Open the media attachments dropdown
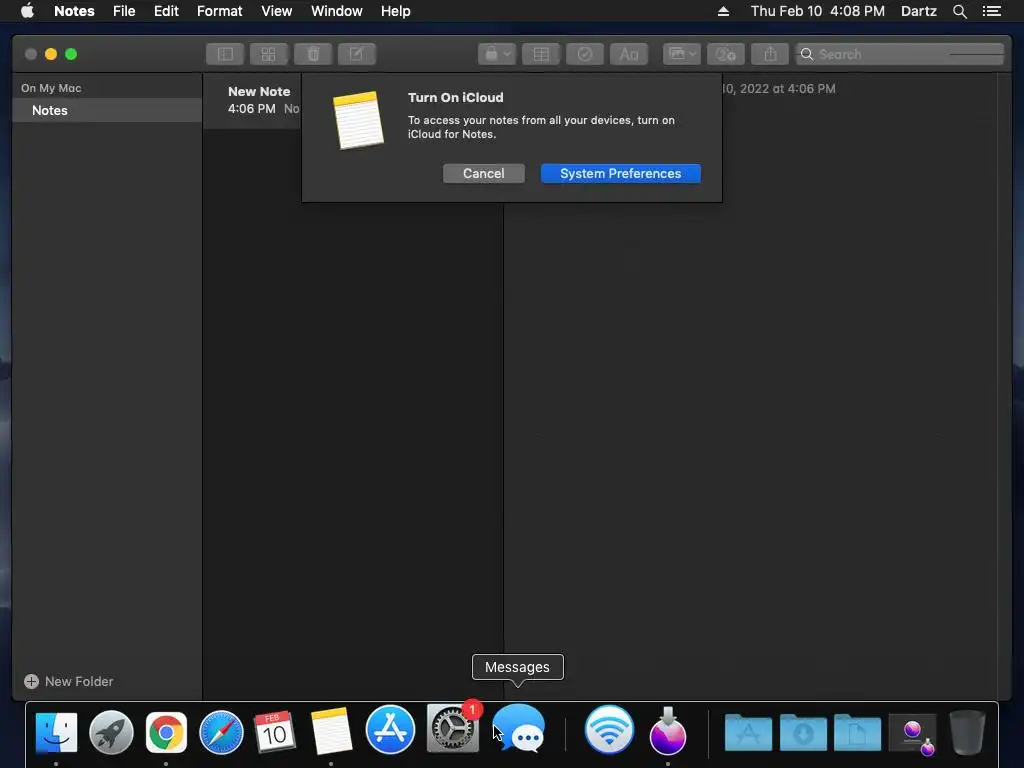Screen dimensions: 1024x768 [x=682, y=54]
